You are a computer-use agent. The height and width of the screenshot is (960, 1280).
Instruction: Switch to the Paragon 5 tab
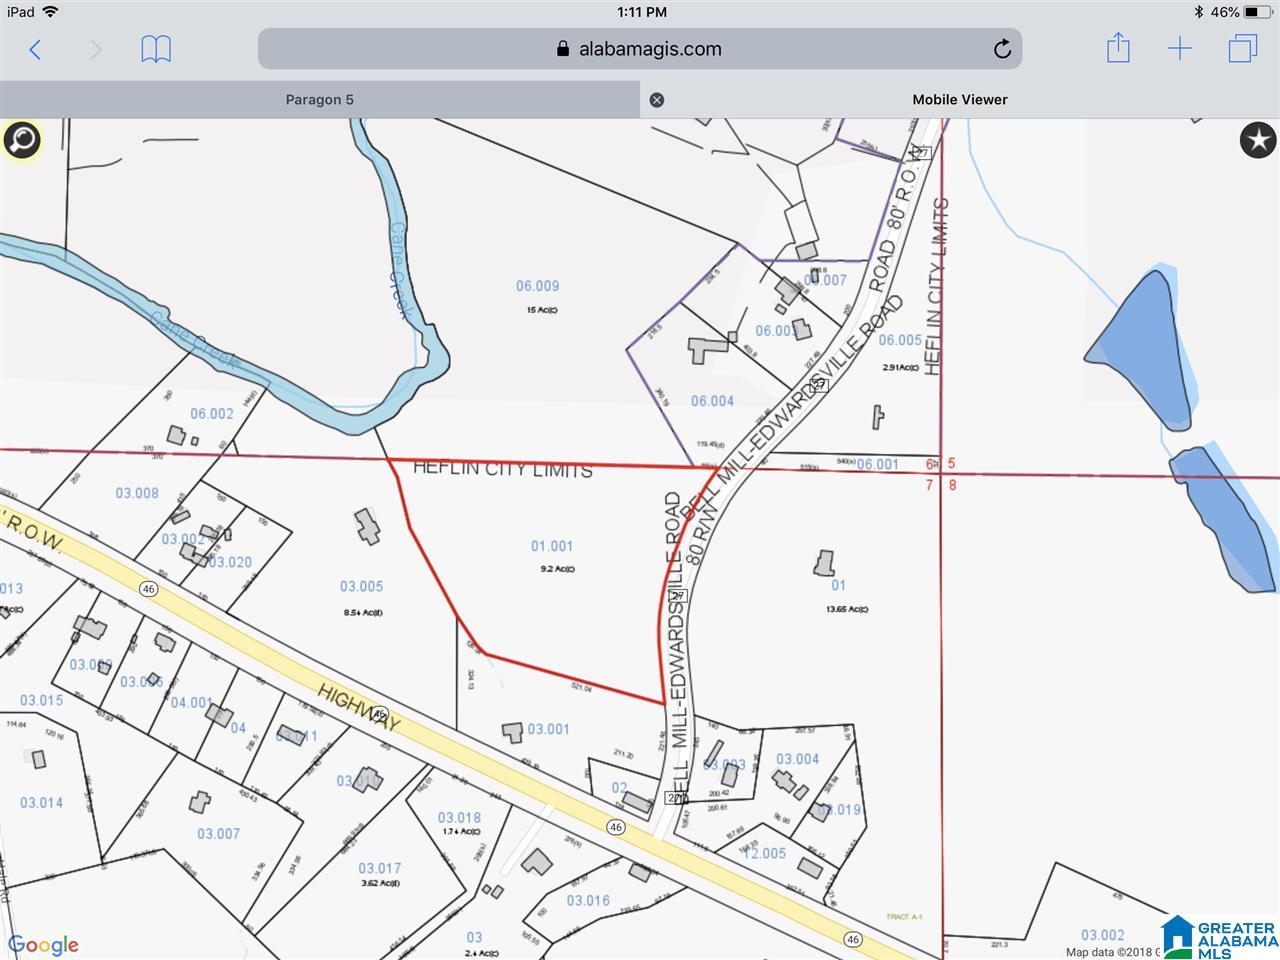click(320, 99)
